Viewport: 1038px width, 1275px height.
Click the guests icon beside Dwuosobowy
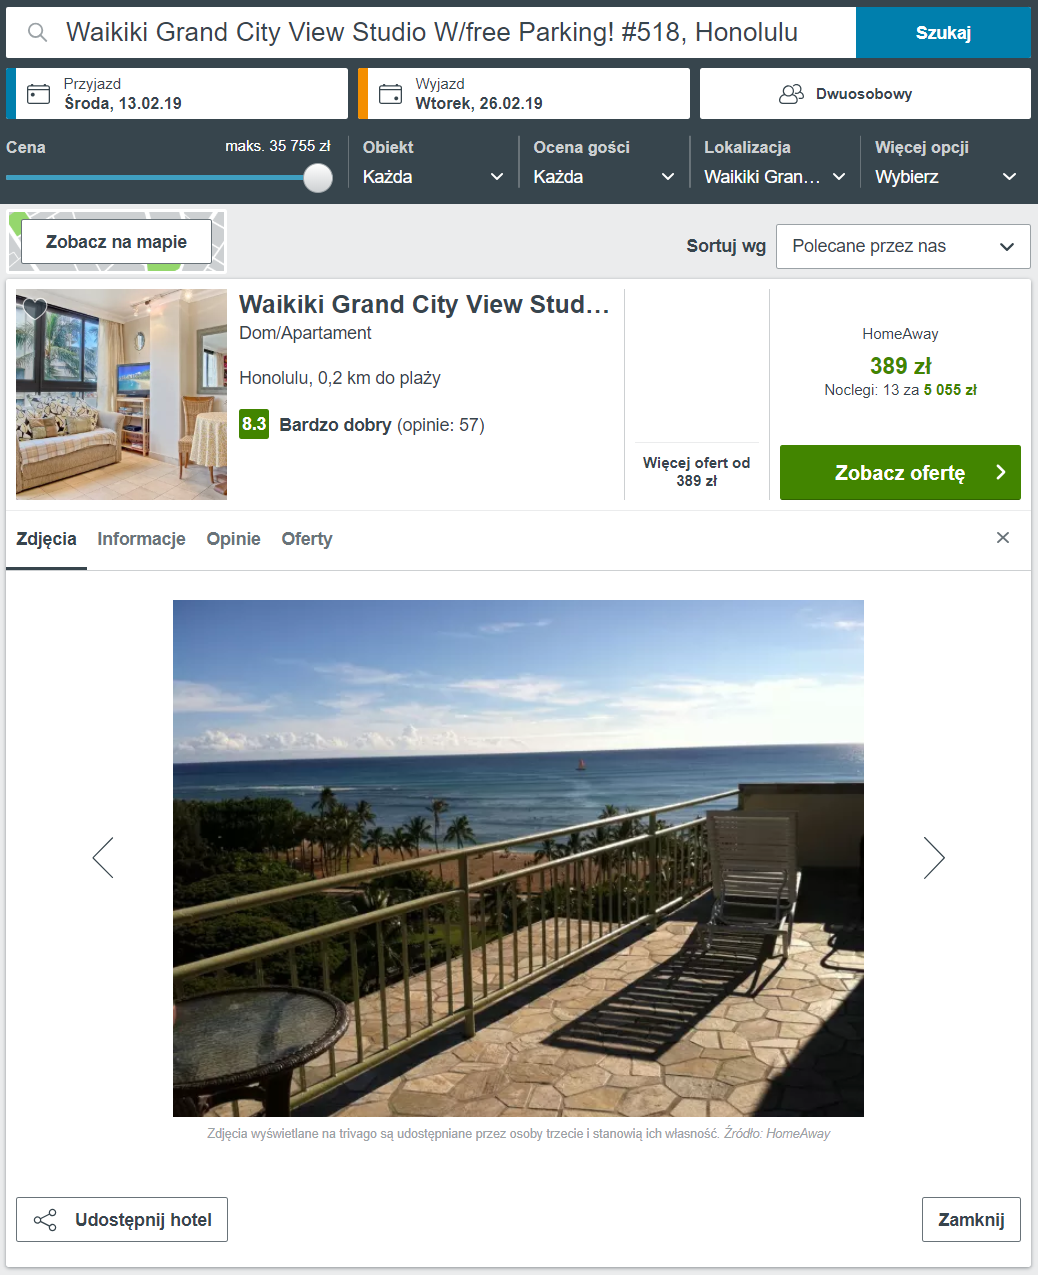(791, 94)
